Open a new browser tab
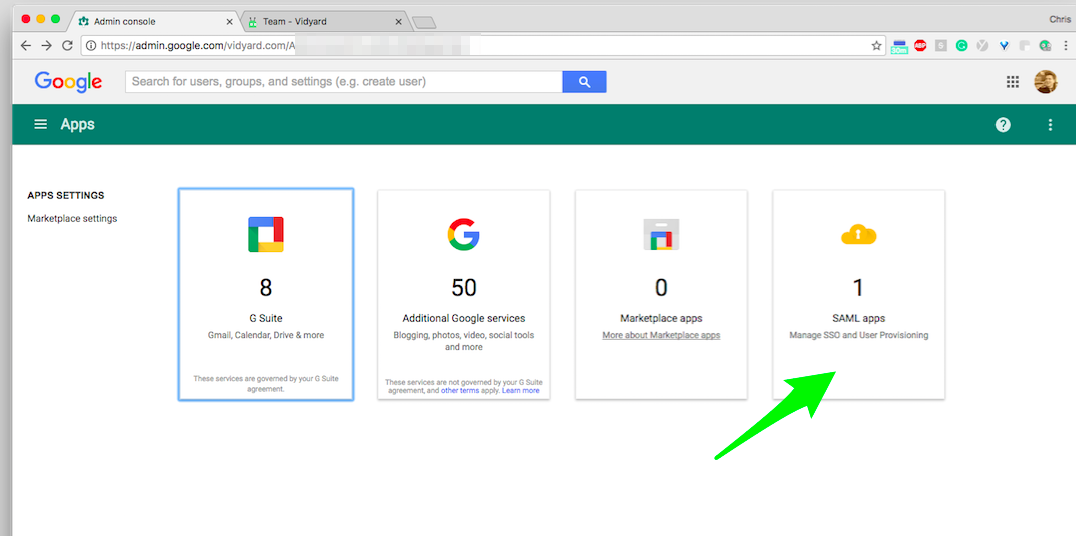The height and width of the screenshot is (536, 1076). tap(425, 23)
